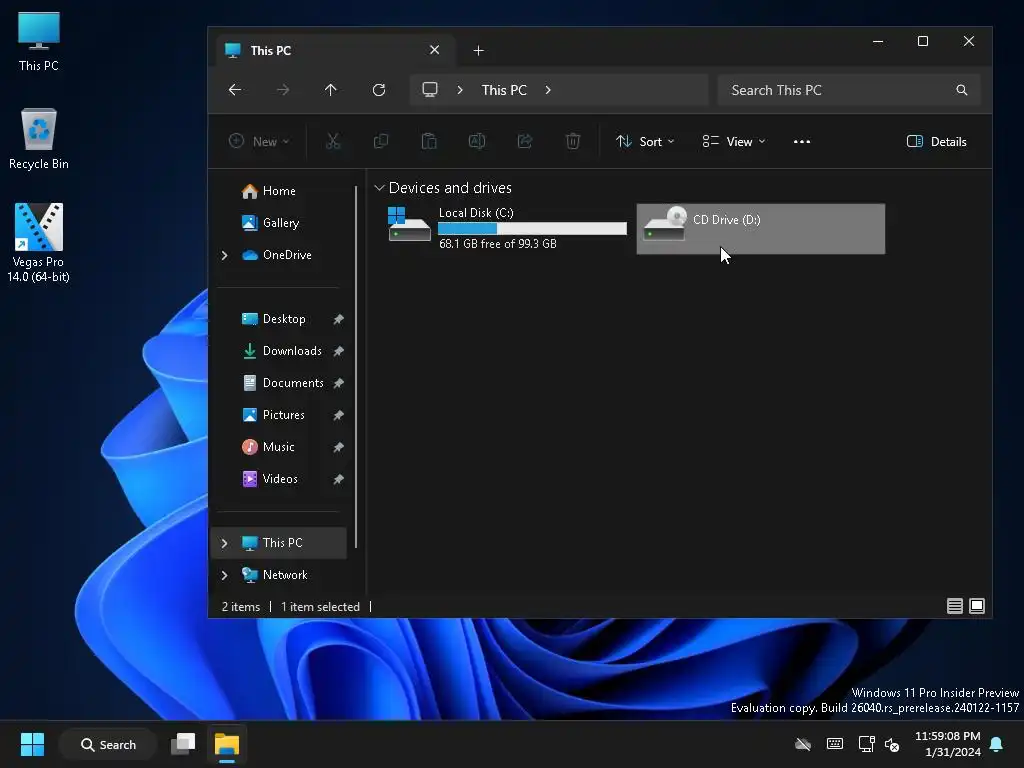Click chevron before This PC breadcrumb
The width and height of the screenshot is (1024, 768).
click(460, 90)
